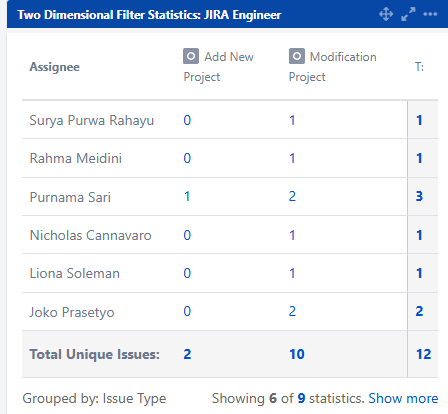Image resolution: width=448 pixels, height=414 pixels.
Task: Click the Modification Project column header
Action: tap(333, 67)
